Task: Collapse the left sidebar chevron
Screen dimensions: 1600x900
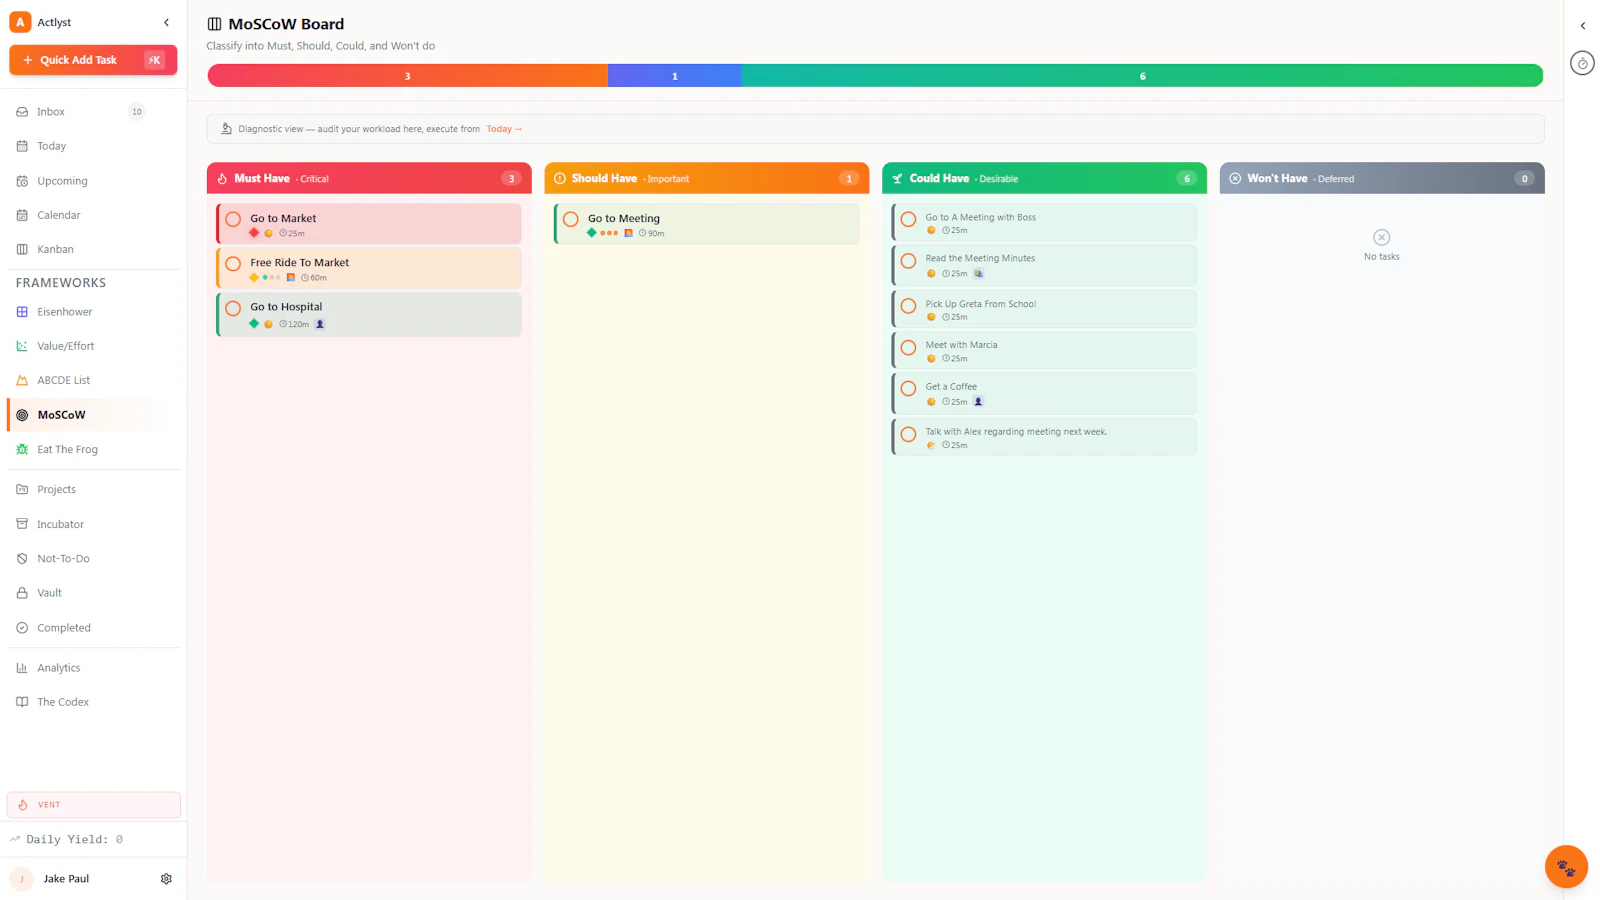Action: 166,22
